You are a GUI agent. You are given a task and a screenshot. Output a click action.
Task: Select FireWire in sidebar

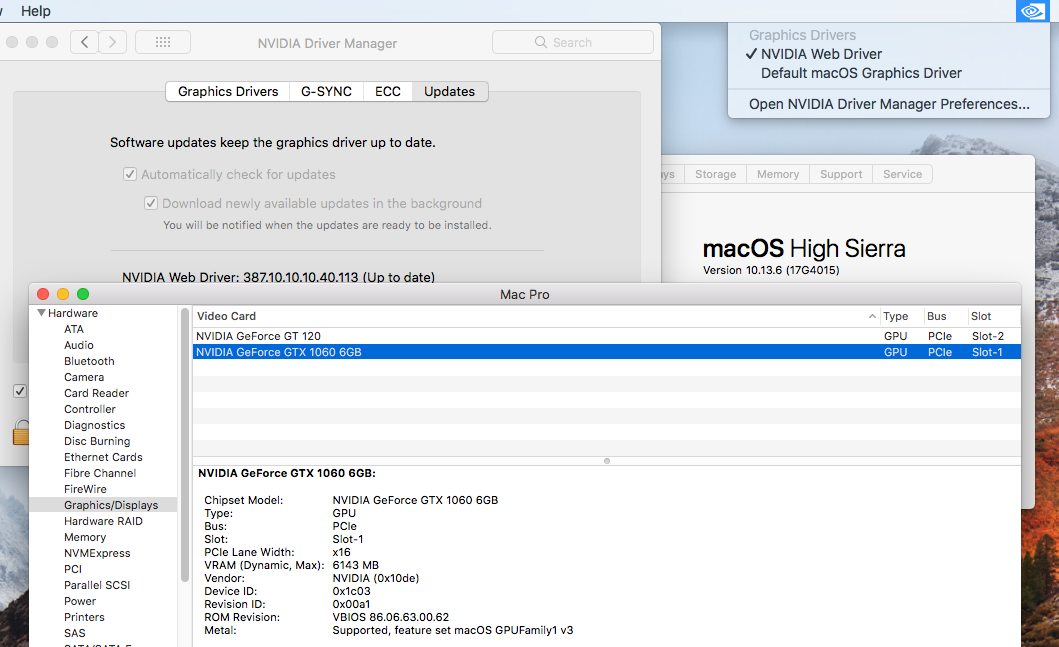coord(85,489)
